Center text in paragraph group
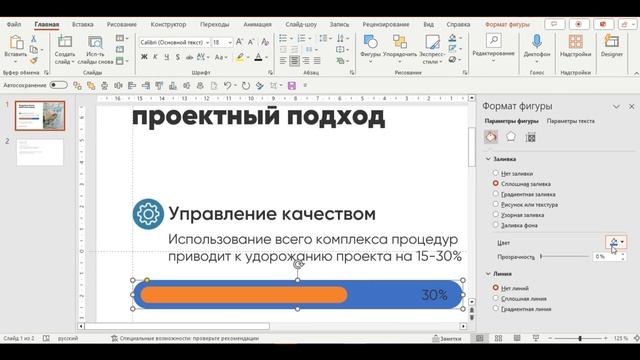 click(x=294, y=61)
